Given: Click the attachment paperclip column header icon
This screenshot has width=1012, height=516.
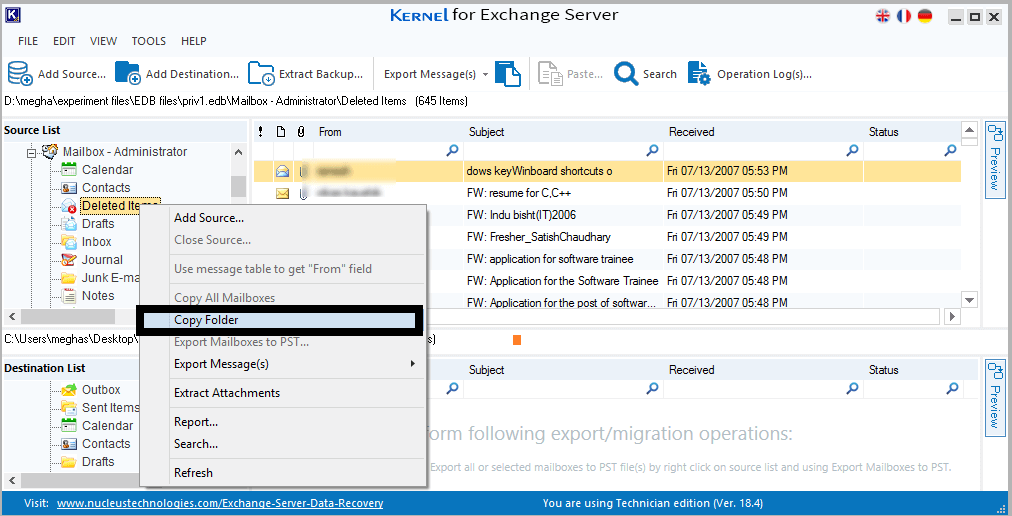Looking at the screenshot, I should 301,132.
